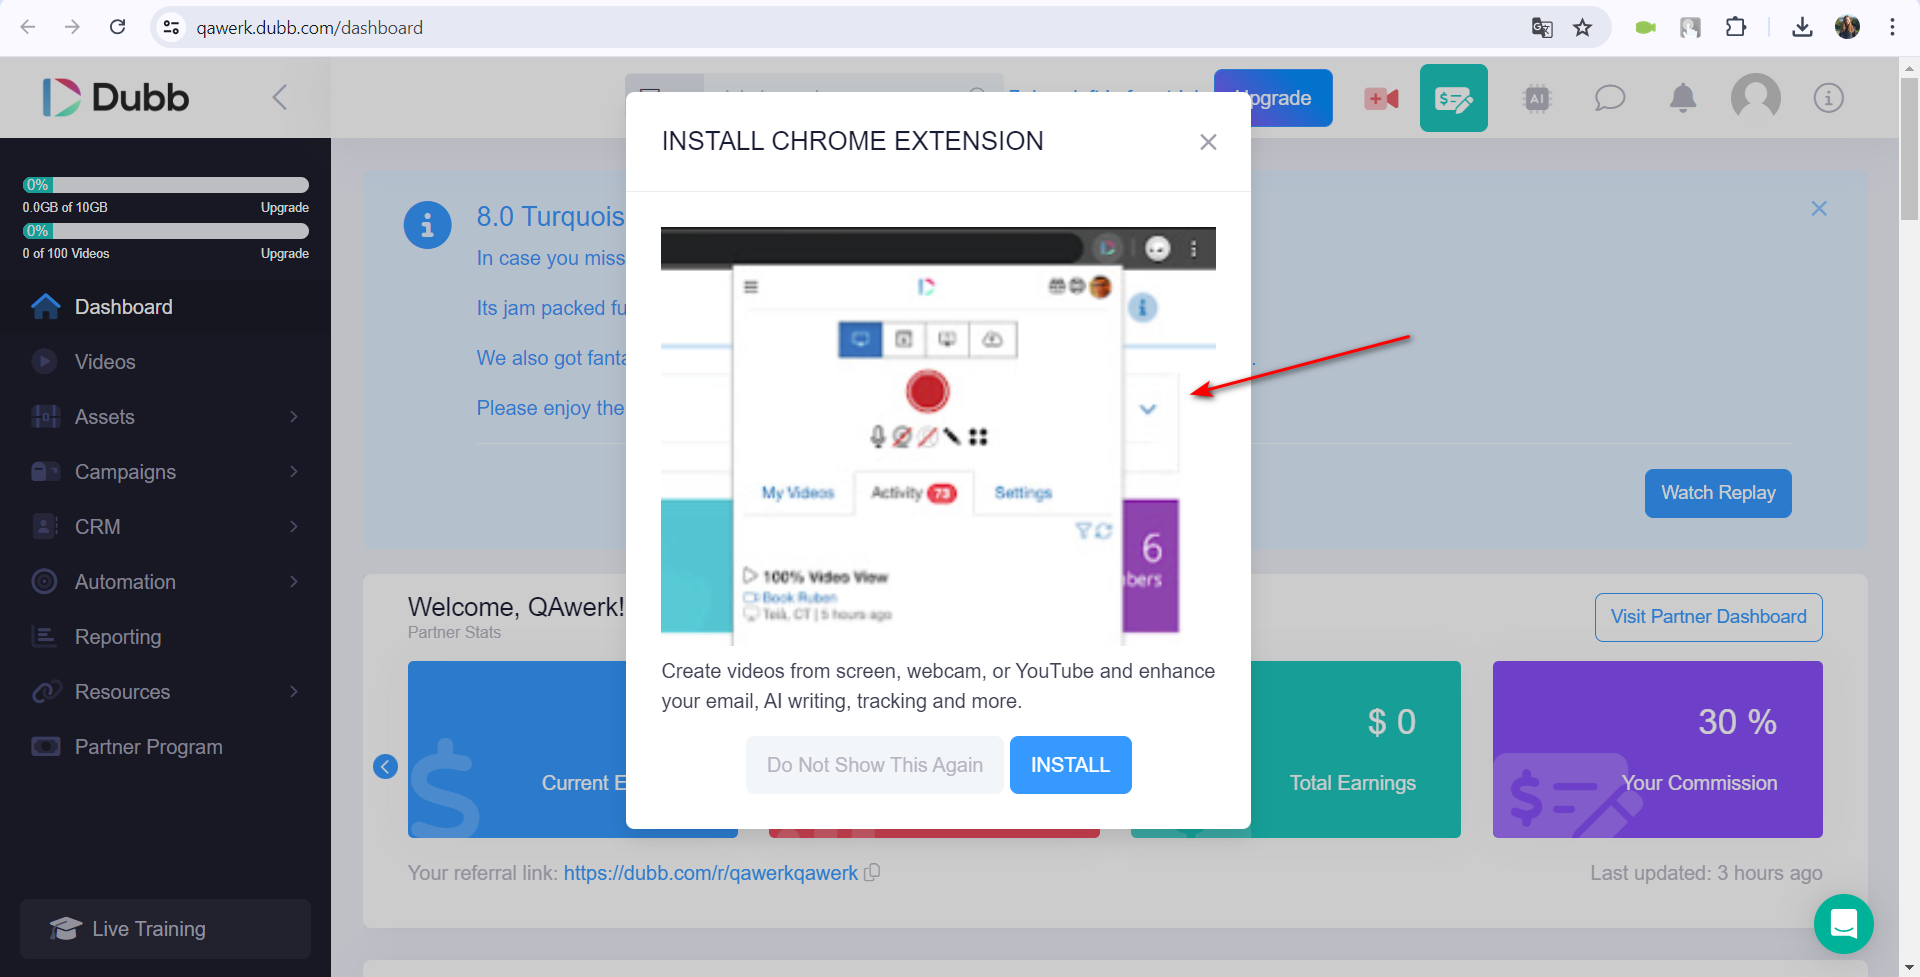Click Upgrade next to videos count
The height and width of the screenshot is (977, 1920).
pos(284,254)
